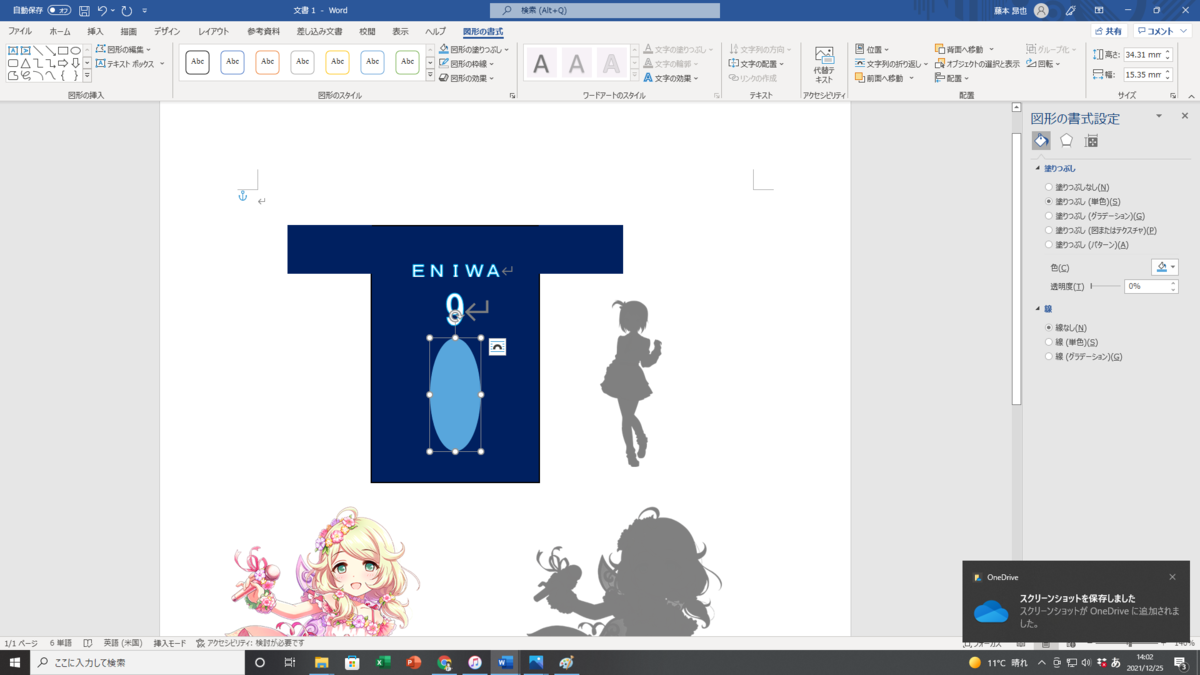The height and width of the screenshot is (675, 1200).
Task: Open the 色(C) fill color picker
Action: pyautogui.click(x=1165, y=267)
